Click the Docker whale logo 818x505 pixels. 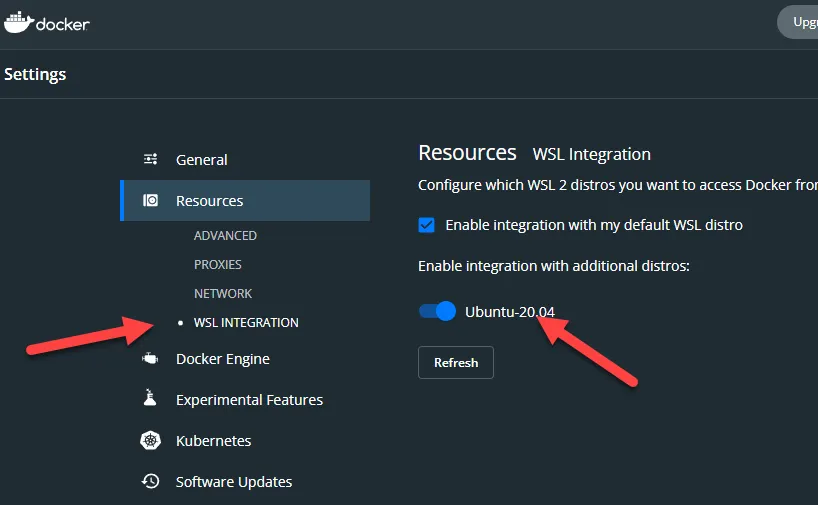[x=18, y=21]
